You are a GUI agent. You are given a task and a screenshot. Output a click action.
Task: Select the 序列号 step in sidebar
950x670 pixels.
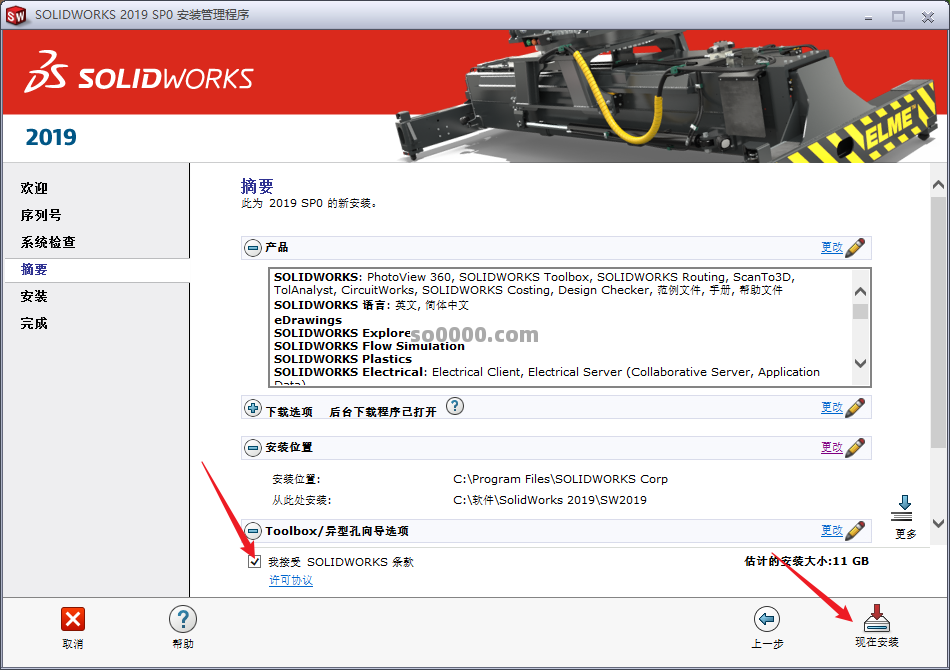[x=41, y=215]
